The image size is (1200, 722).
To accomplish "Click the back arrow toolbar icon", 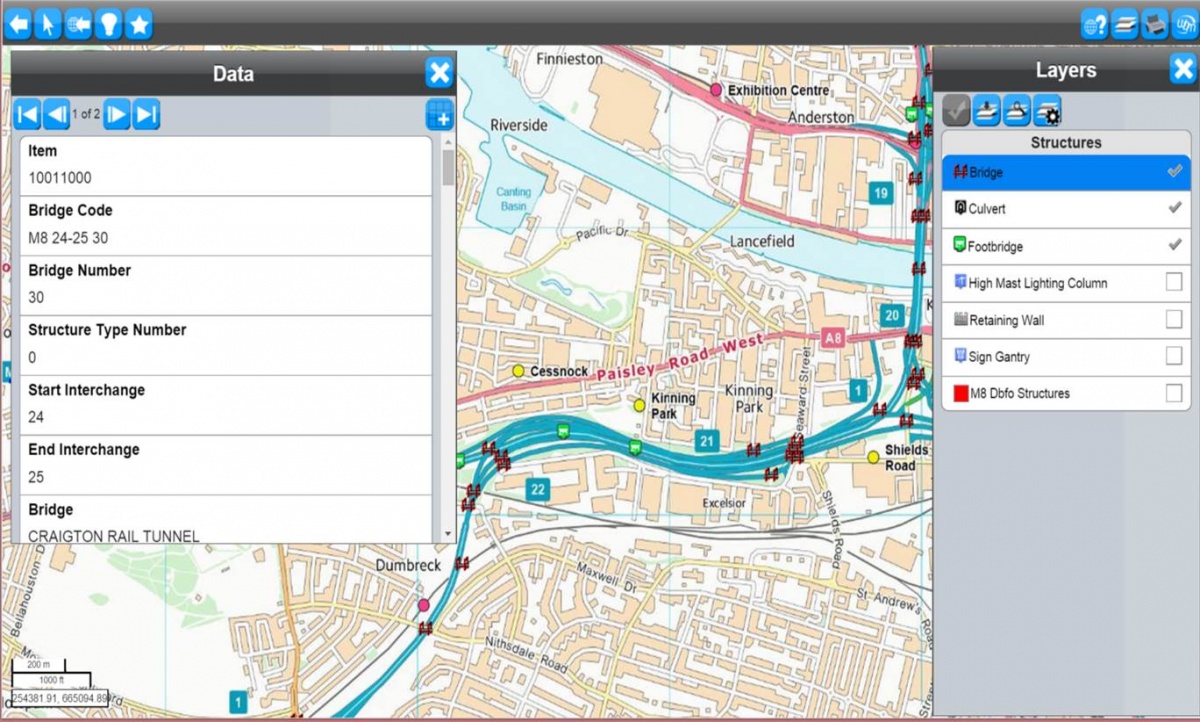I will 18,24.
